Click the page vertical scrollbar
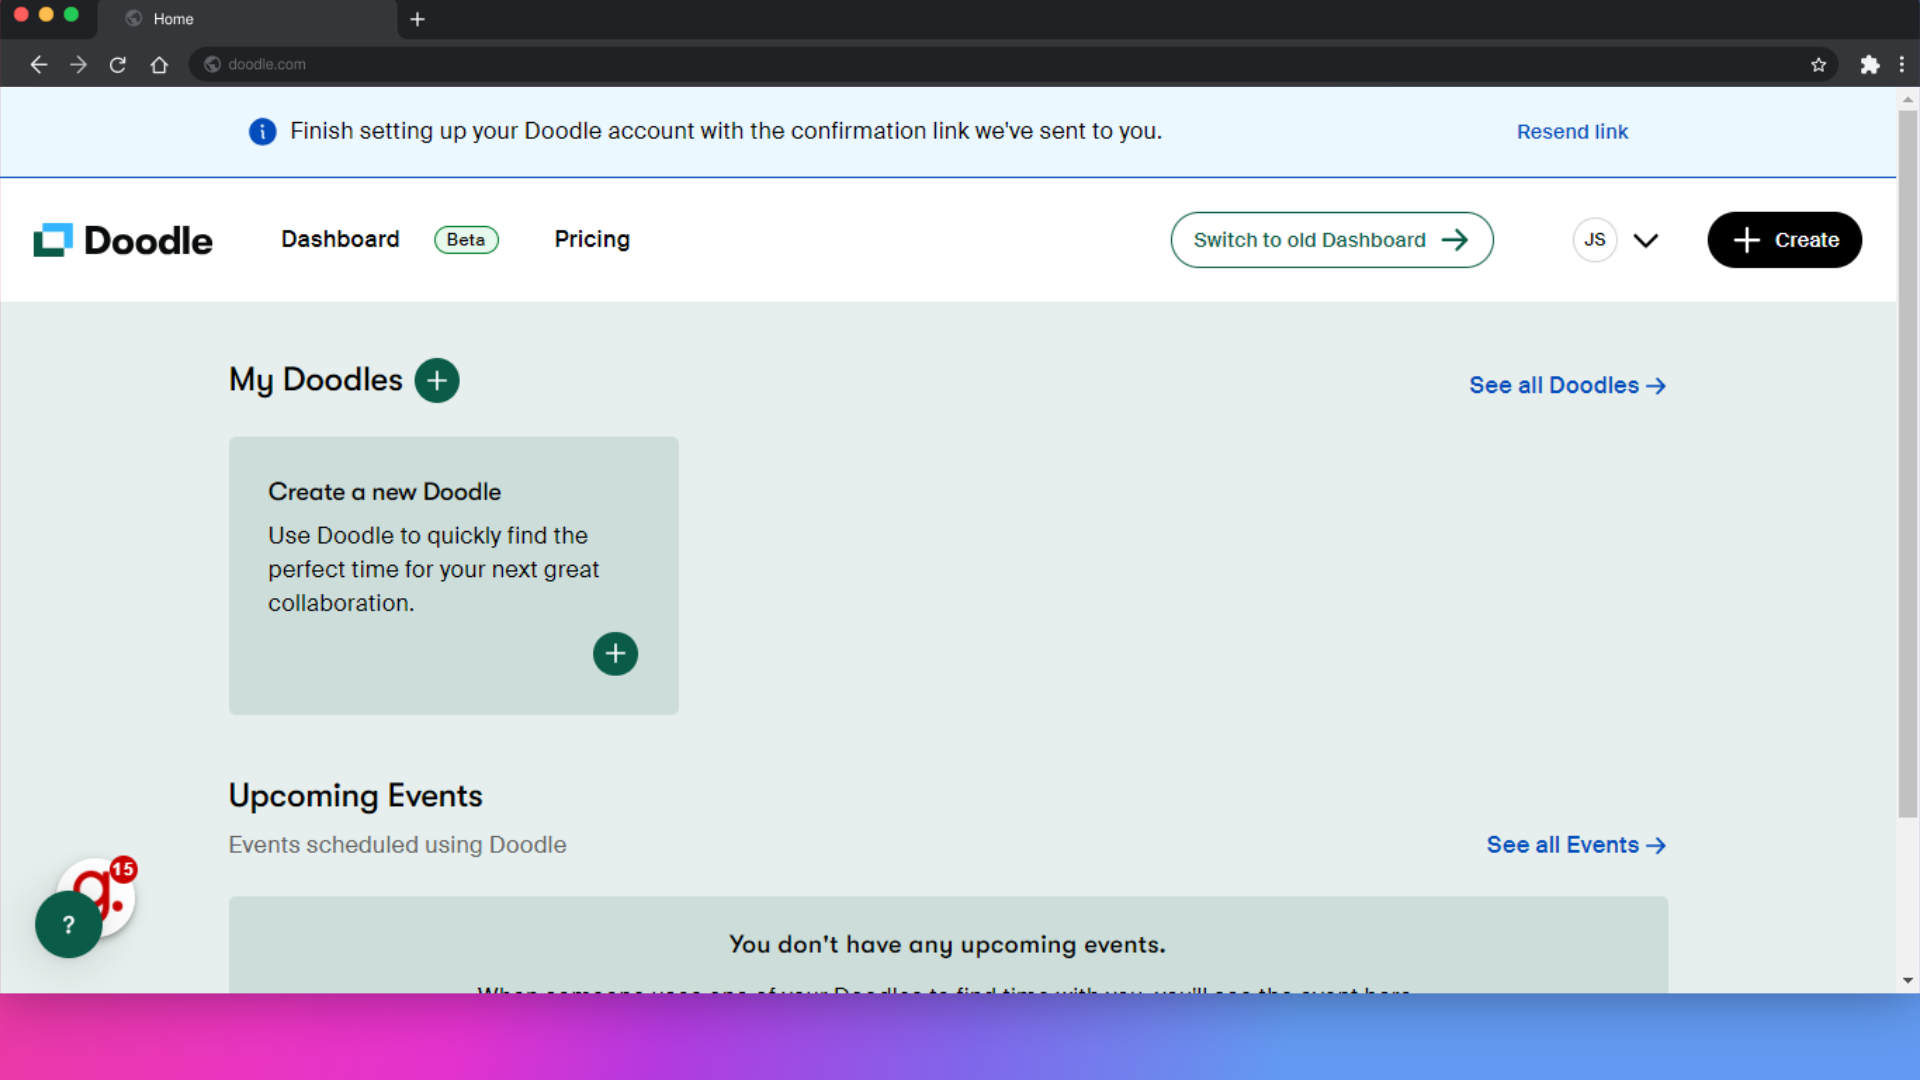This screenshot has height=1080, width=1920. coord(1908,462)
